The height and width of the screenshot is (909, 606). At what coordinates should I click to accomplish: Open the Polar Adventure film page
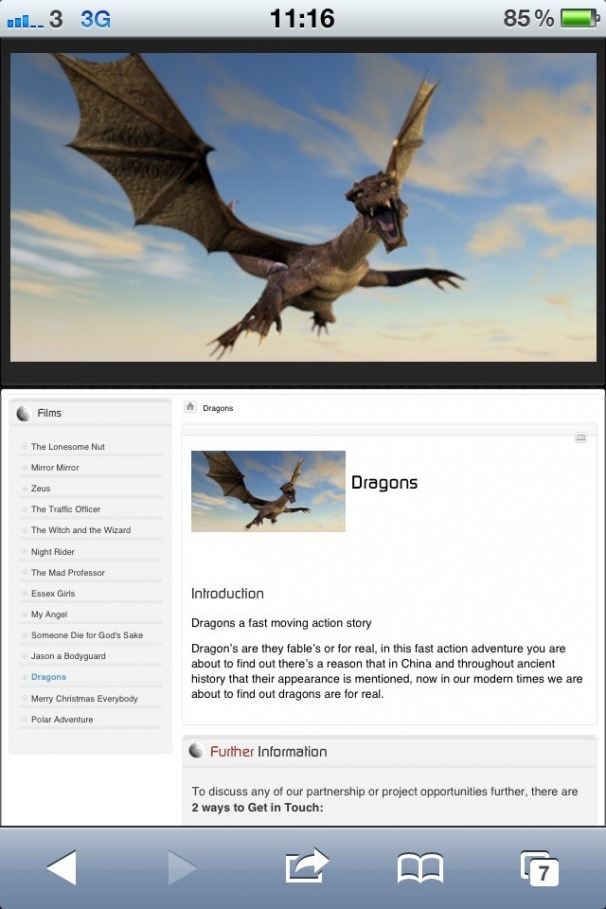pyautogui.click(x=62, y=720)
